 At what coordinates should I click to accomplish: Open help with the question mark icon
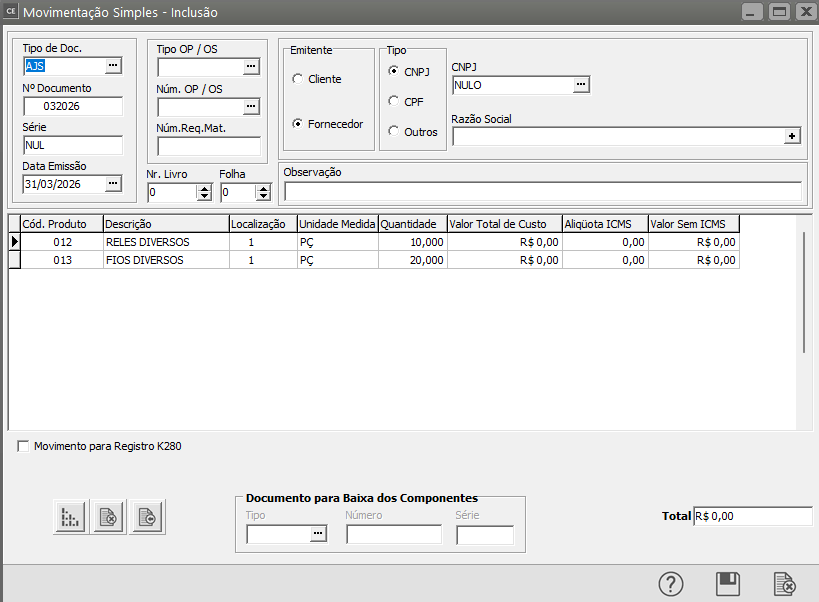point(670,584)
